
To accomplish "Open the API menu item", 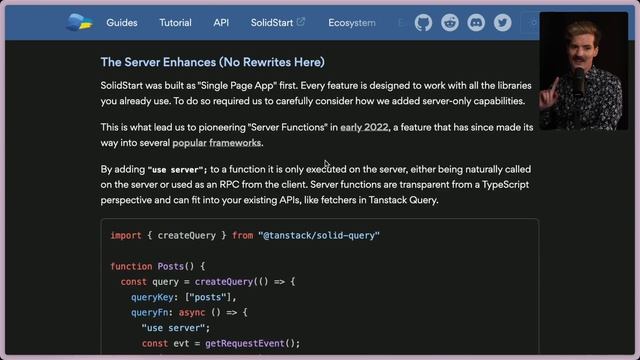I will point(221,23).
